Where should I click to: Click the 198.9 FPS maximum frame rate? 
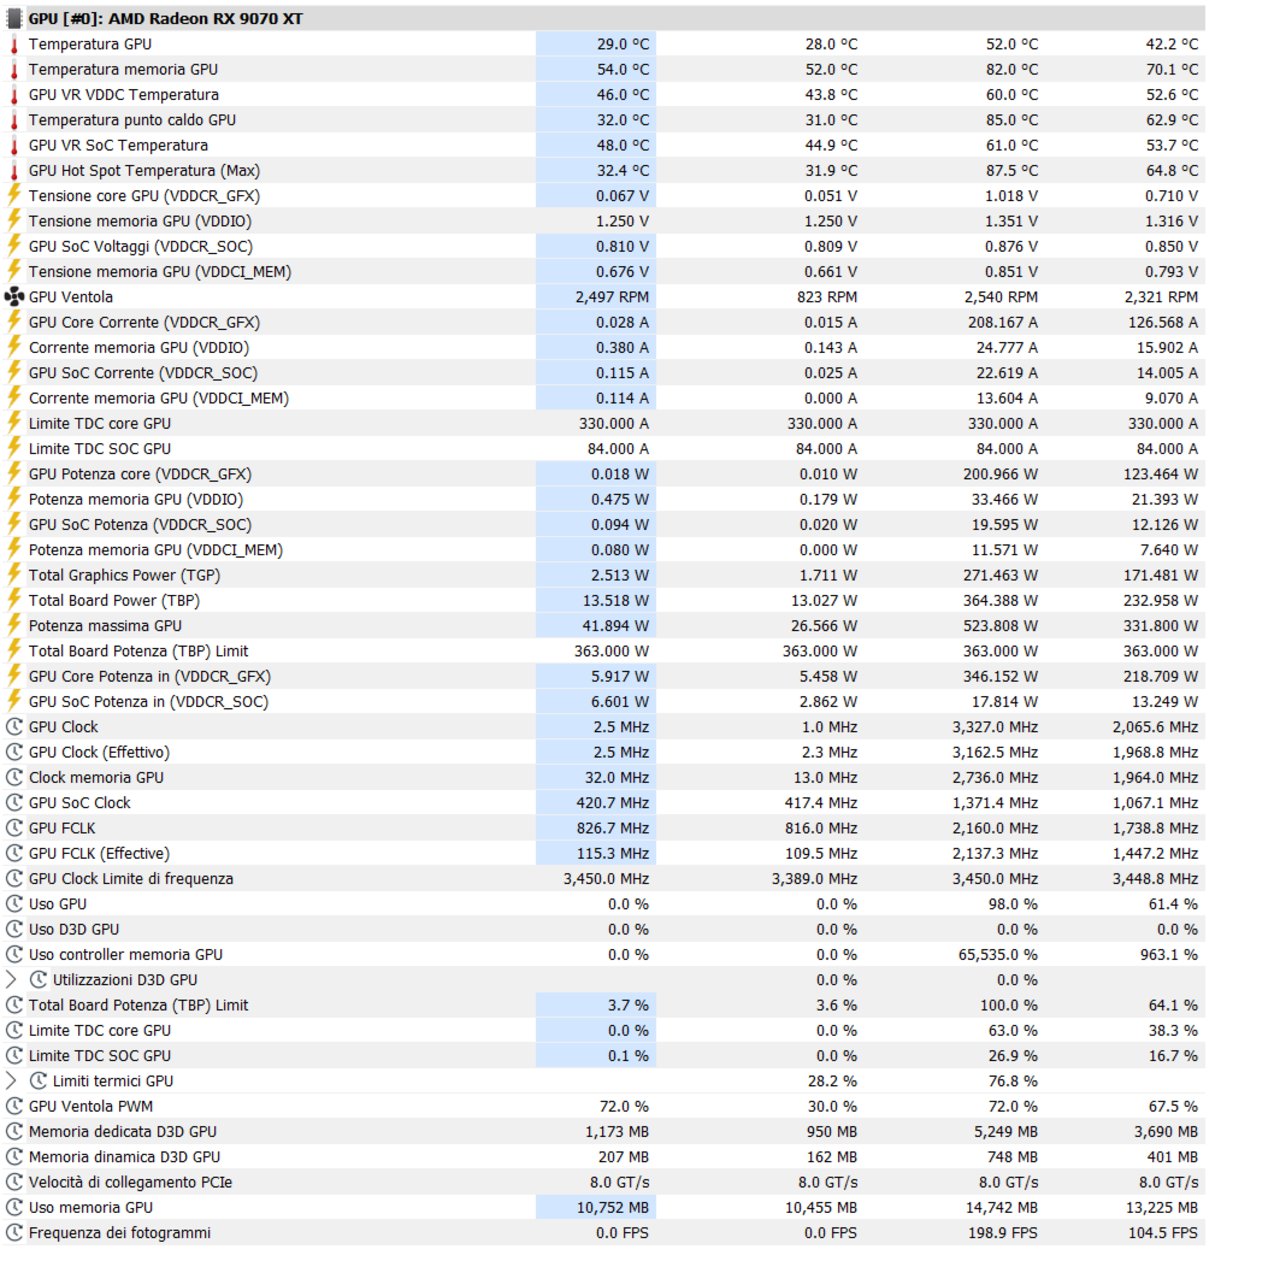coord(1003,1233)
